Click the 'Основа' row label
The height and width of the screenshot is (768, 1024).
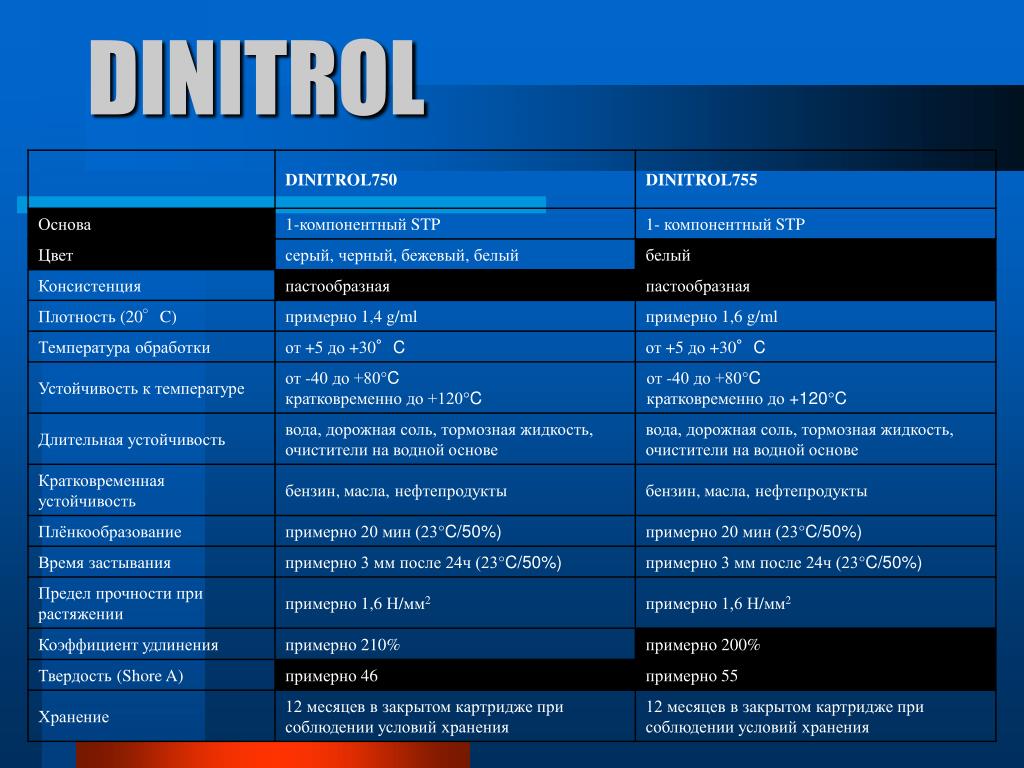tap(65, 225)
